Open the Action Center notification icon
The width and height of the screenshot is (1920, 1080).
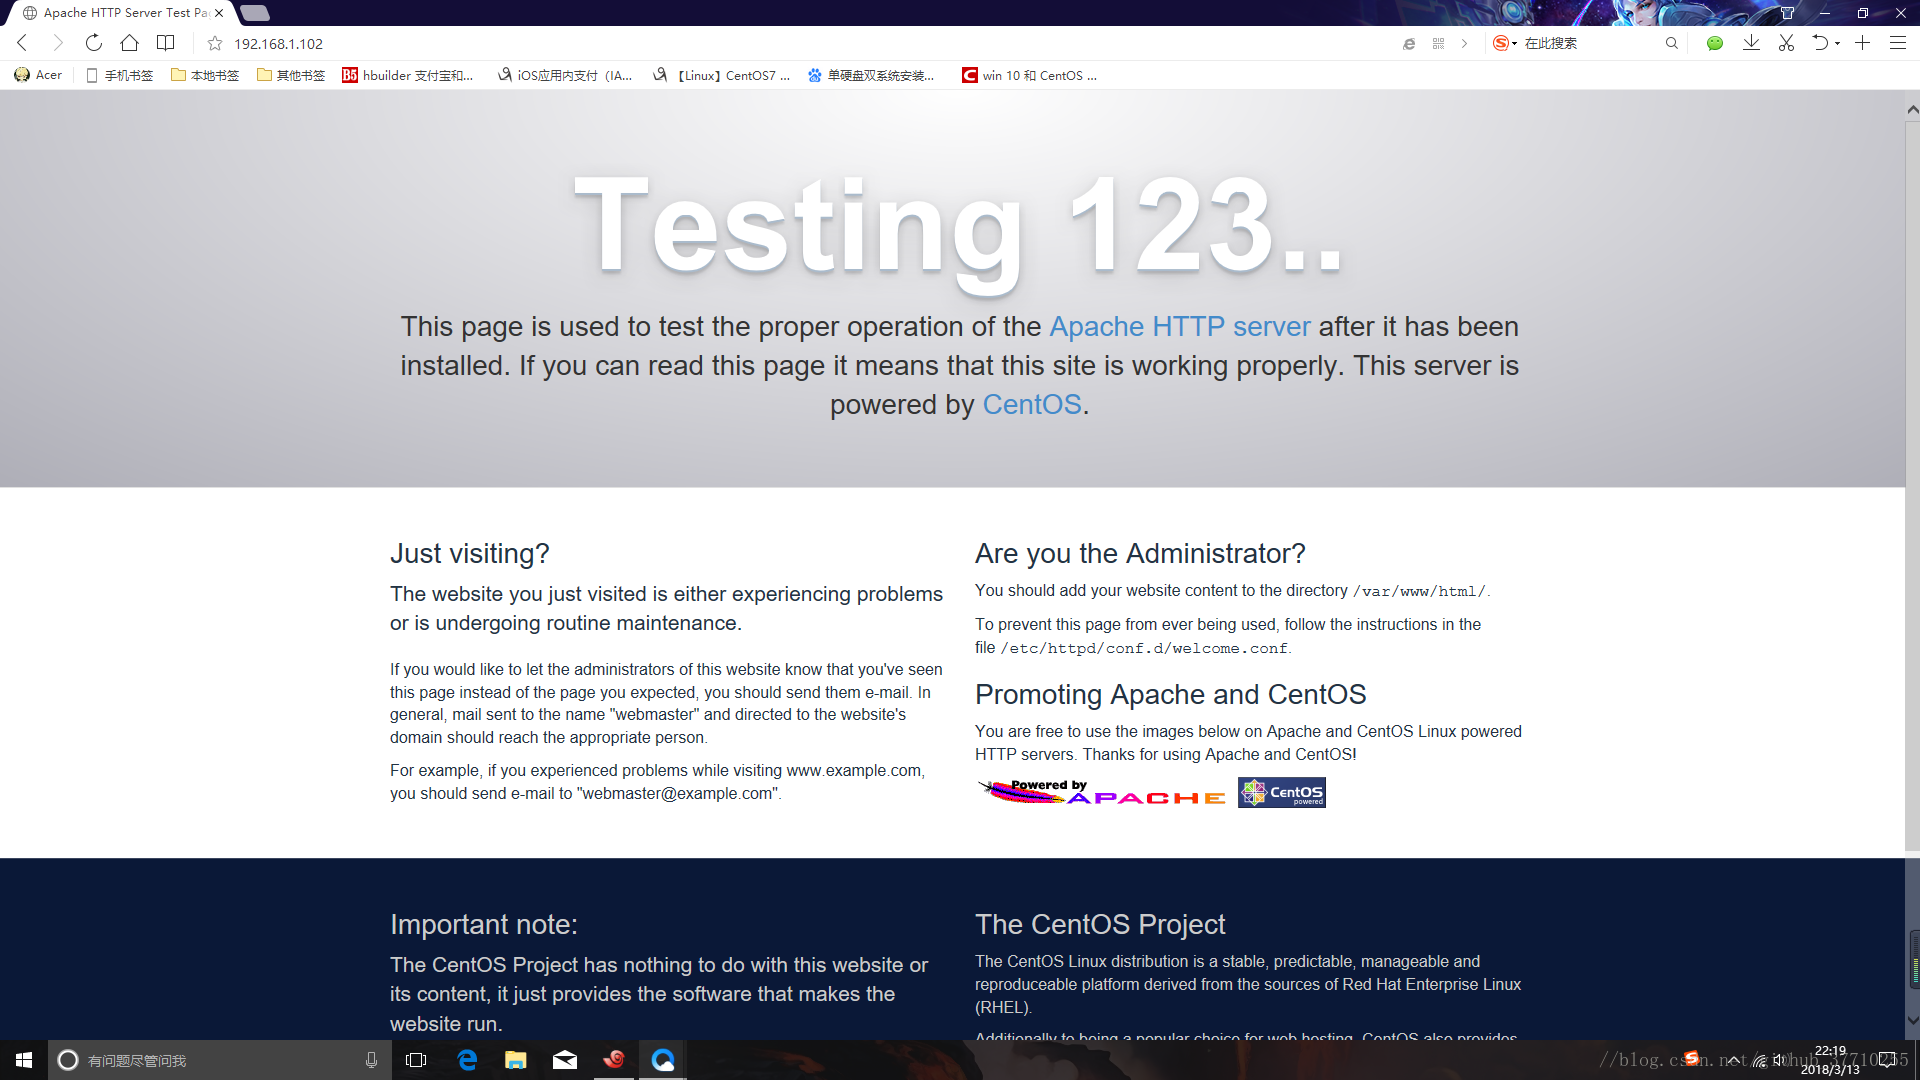tap(1887, 1060)
